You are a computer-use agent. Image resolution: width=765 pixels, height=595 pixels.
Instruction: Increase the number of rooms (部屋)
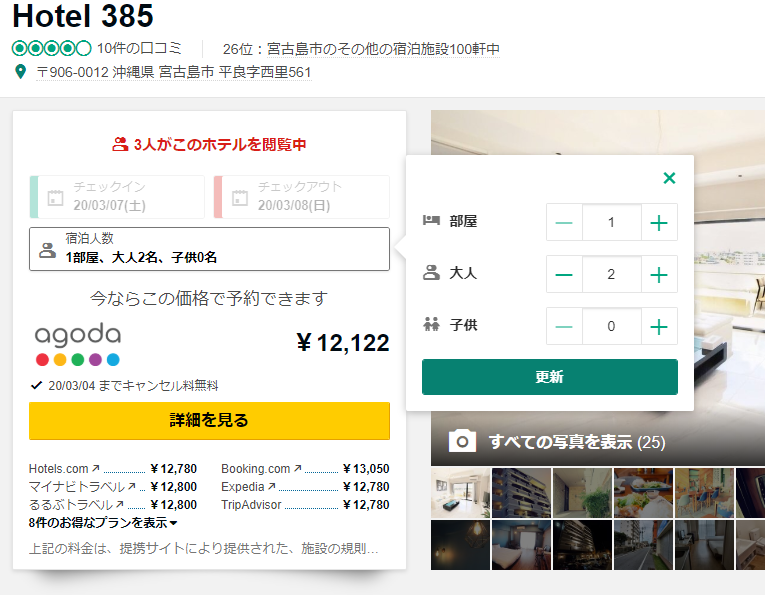click(x=659, y=222)
